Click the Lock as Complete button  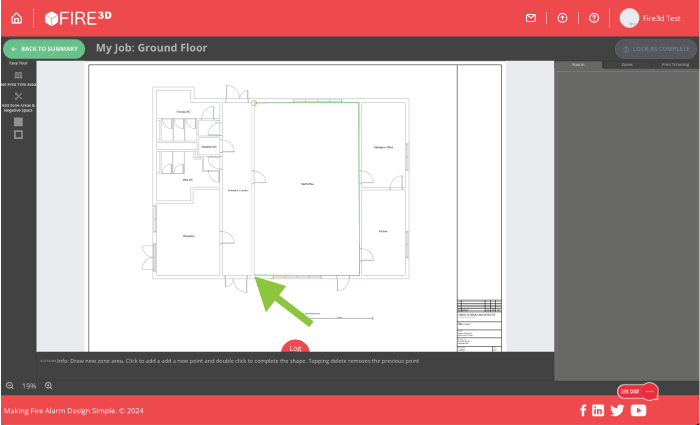point(655,48)
